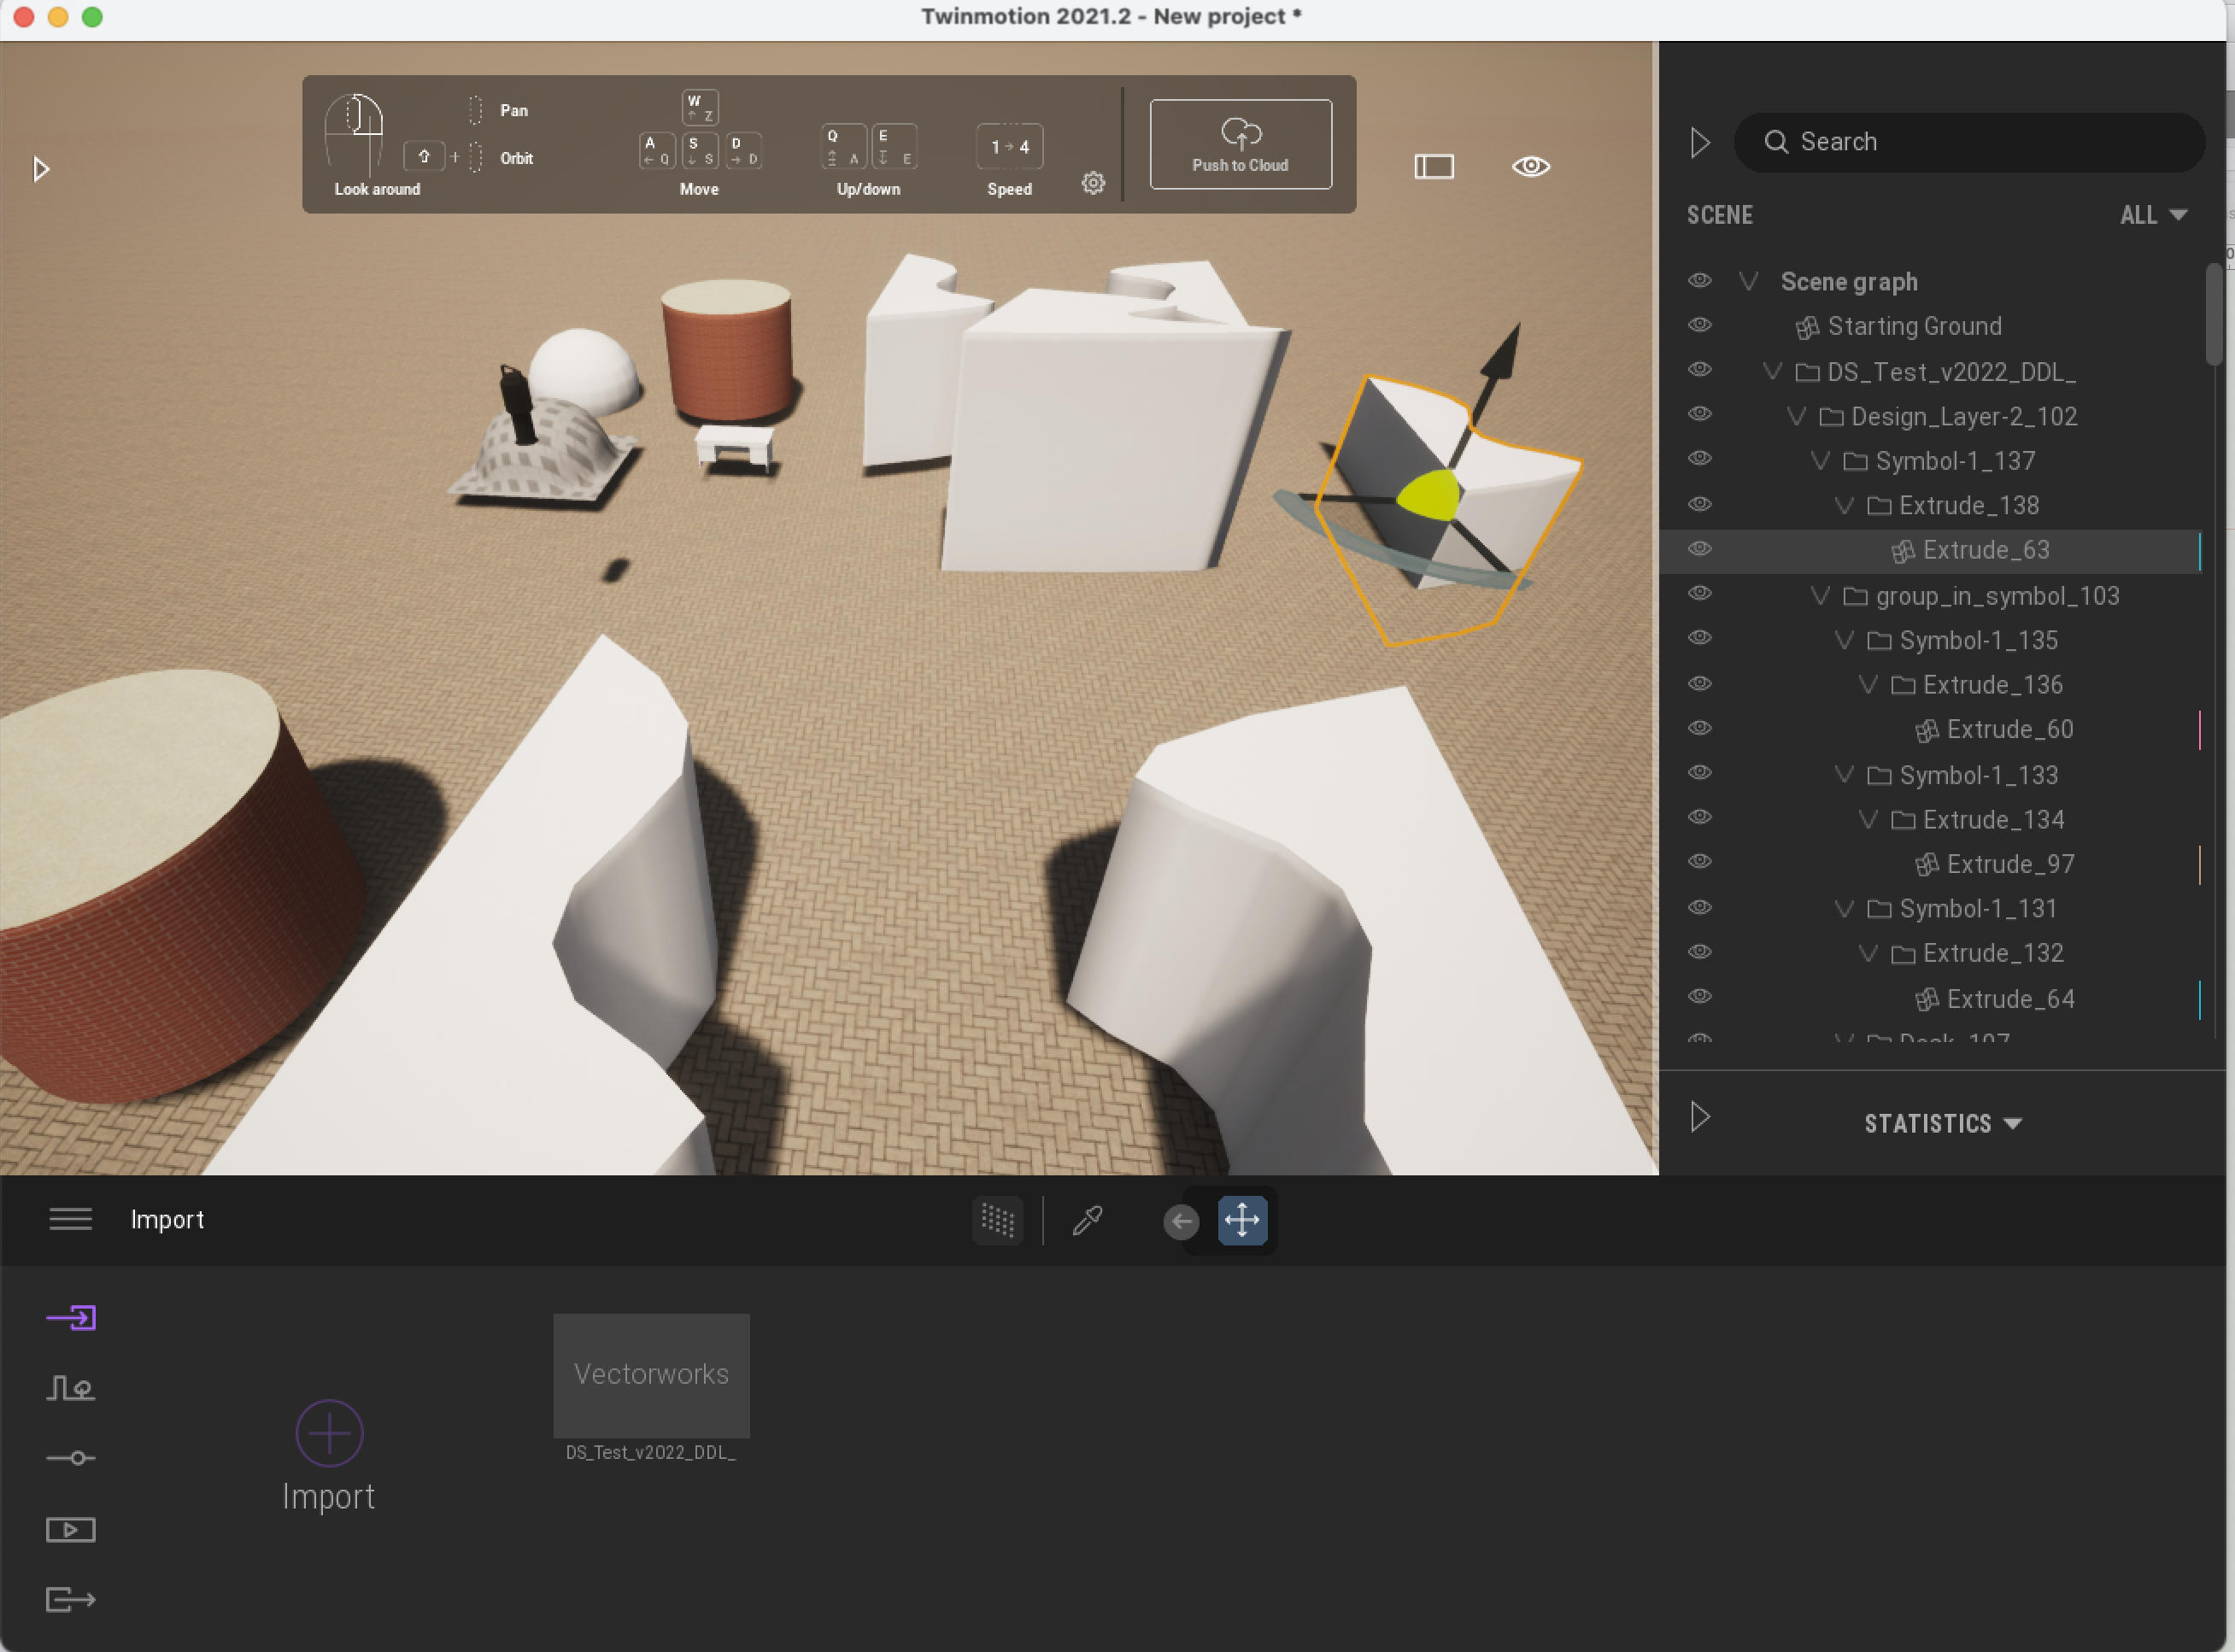This screenshot has width=2235, height=1652.
Task: Click the dotted grid icon in toolbar
Action: 997,1220
